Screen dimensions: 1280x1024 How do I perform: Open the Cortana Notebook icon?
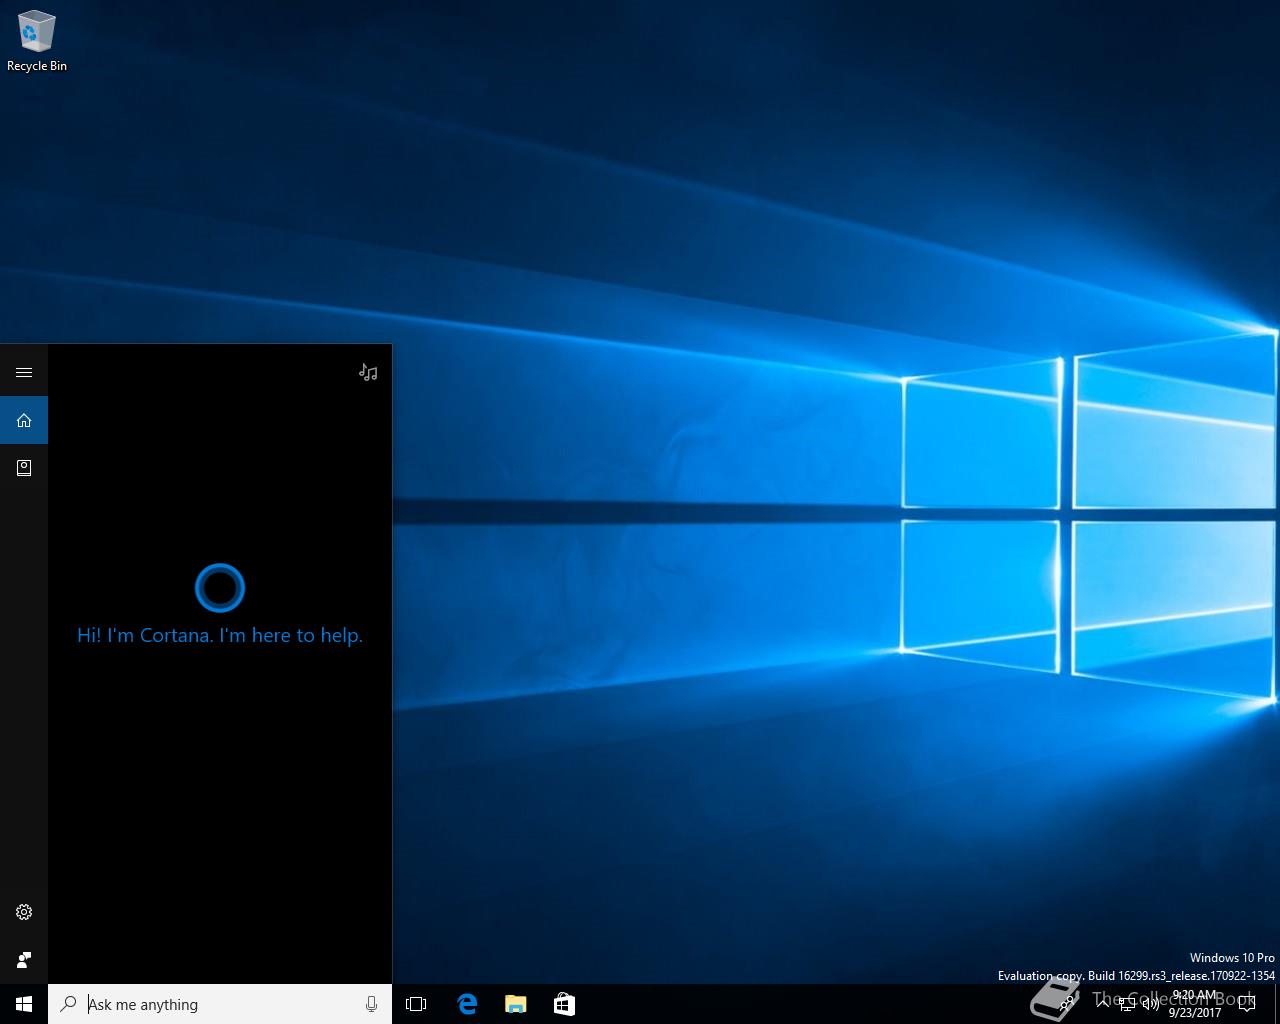click(24, 467)
